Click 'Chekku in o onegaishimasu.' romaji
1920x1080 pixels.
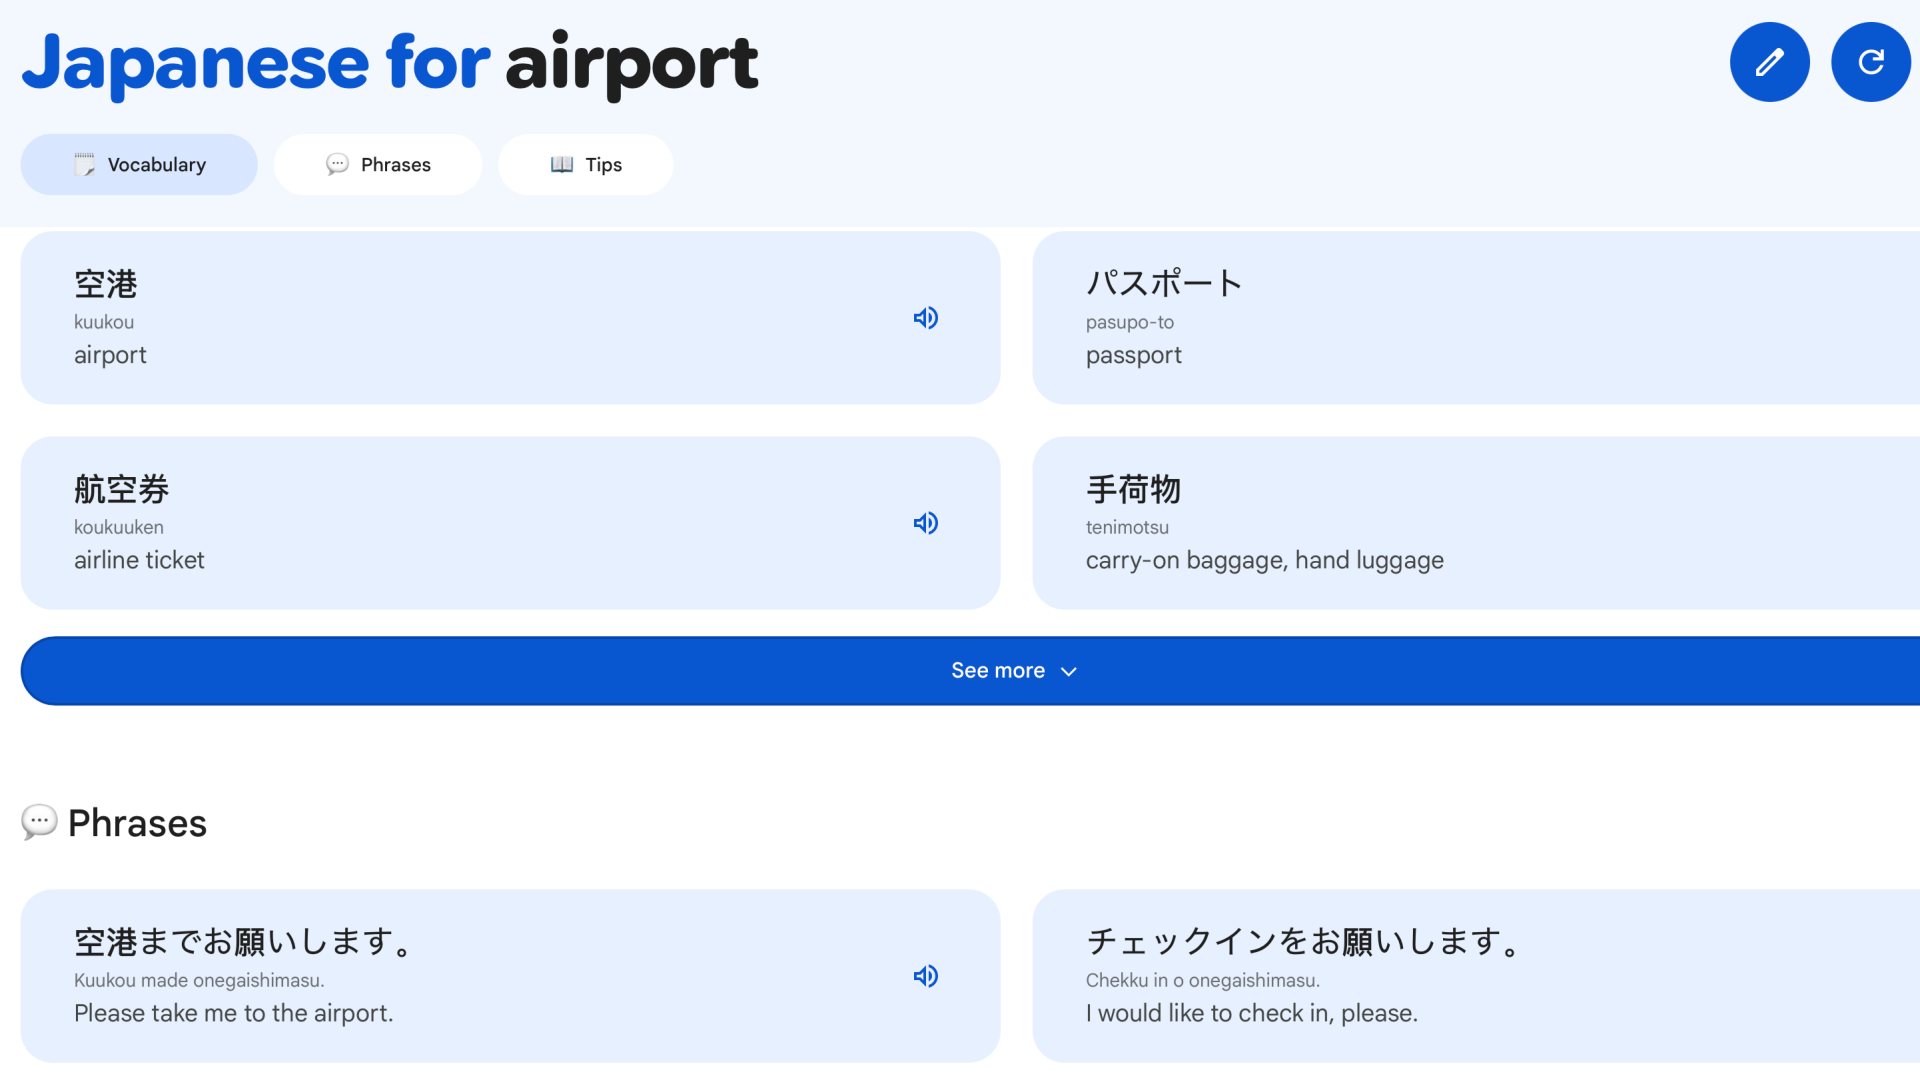point(1203,980)
